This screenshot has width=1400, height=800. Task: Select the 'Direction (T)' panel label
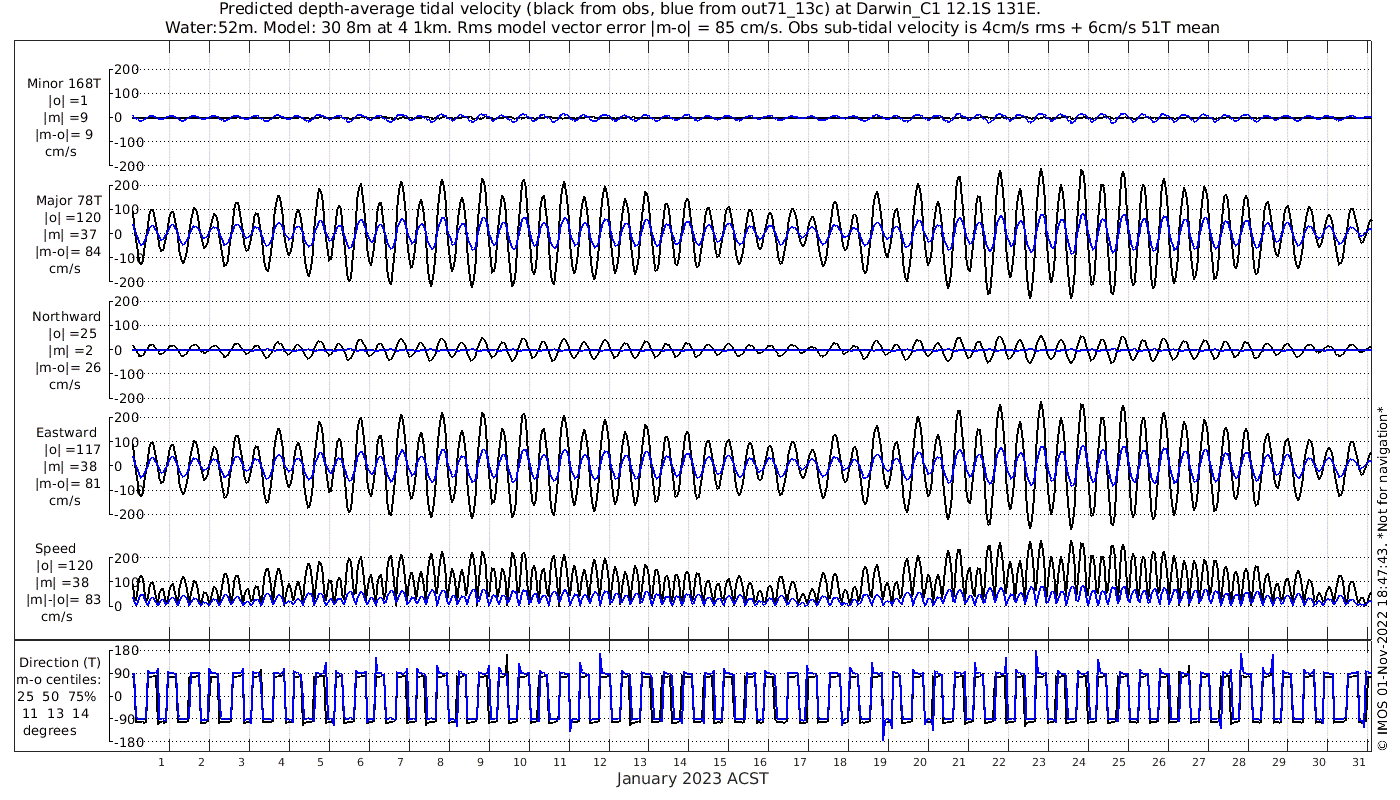pyautogui.click(x=60, y=663)
